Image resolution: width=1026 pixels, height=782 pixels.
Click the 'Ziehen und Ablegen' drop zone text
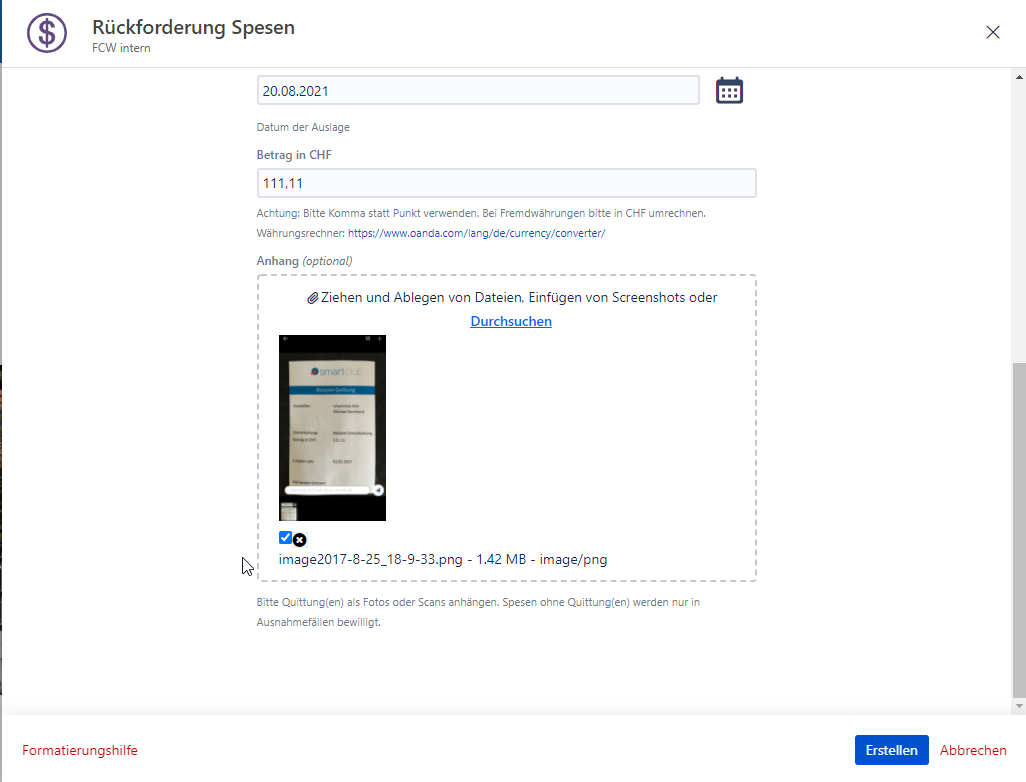click(518, 298)
